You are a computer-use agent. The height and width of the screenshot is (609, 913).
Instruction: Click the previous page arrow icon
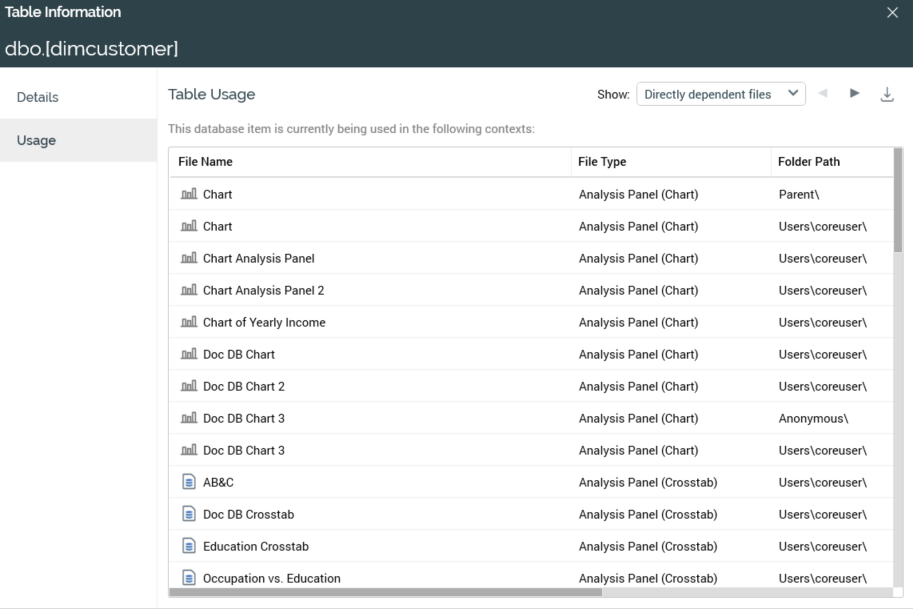click(x=823, y=94)
